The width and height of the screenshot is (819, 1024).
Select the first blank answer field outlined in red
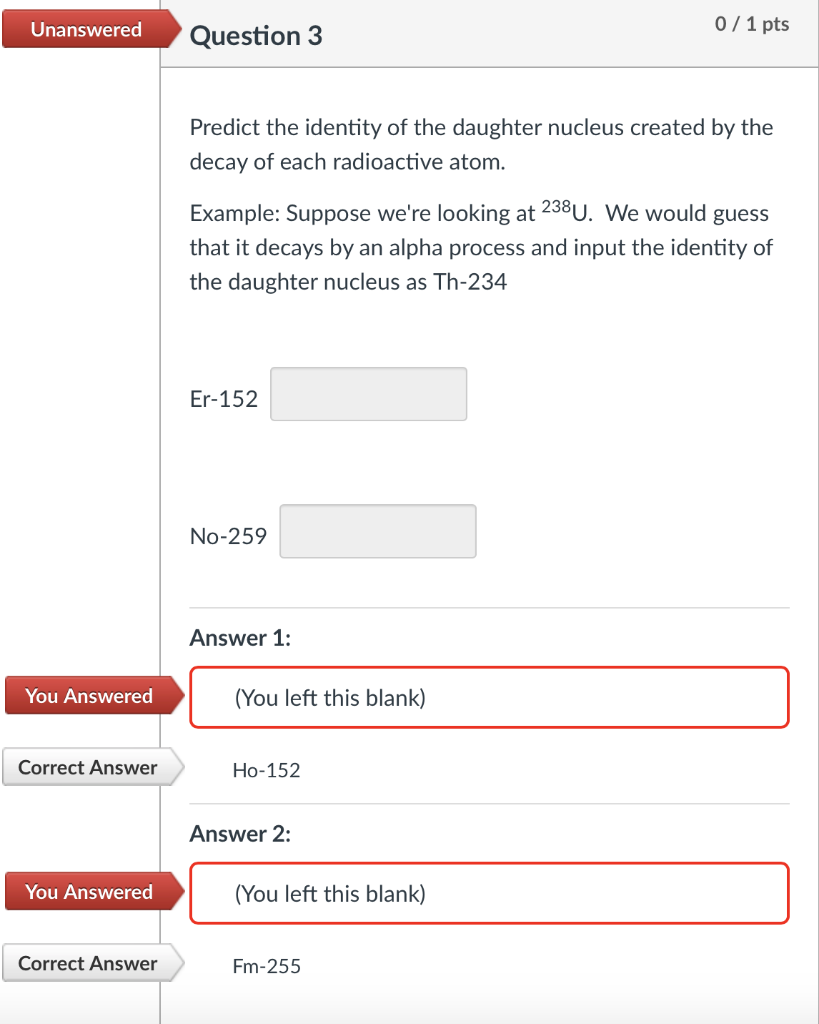[x=489, y=697]
